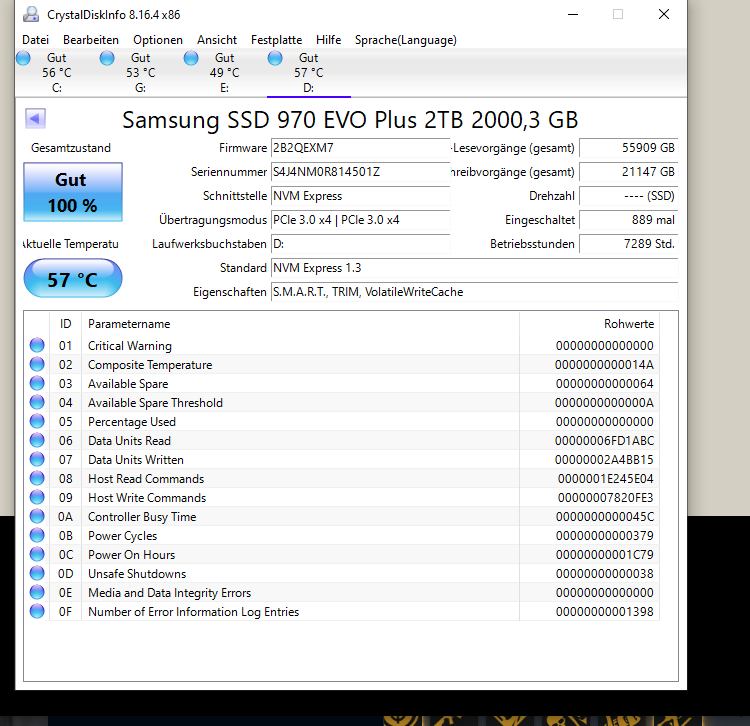The image size is (750, 726).
Task: Click raw value 00000006FD1ABC of Data Units Read
Action: [604, 440]
